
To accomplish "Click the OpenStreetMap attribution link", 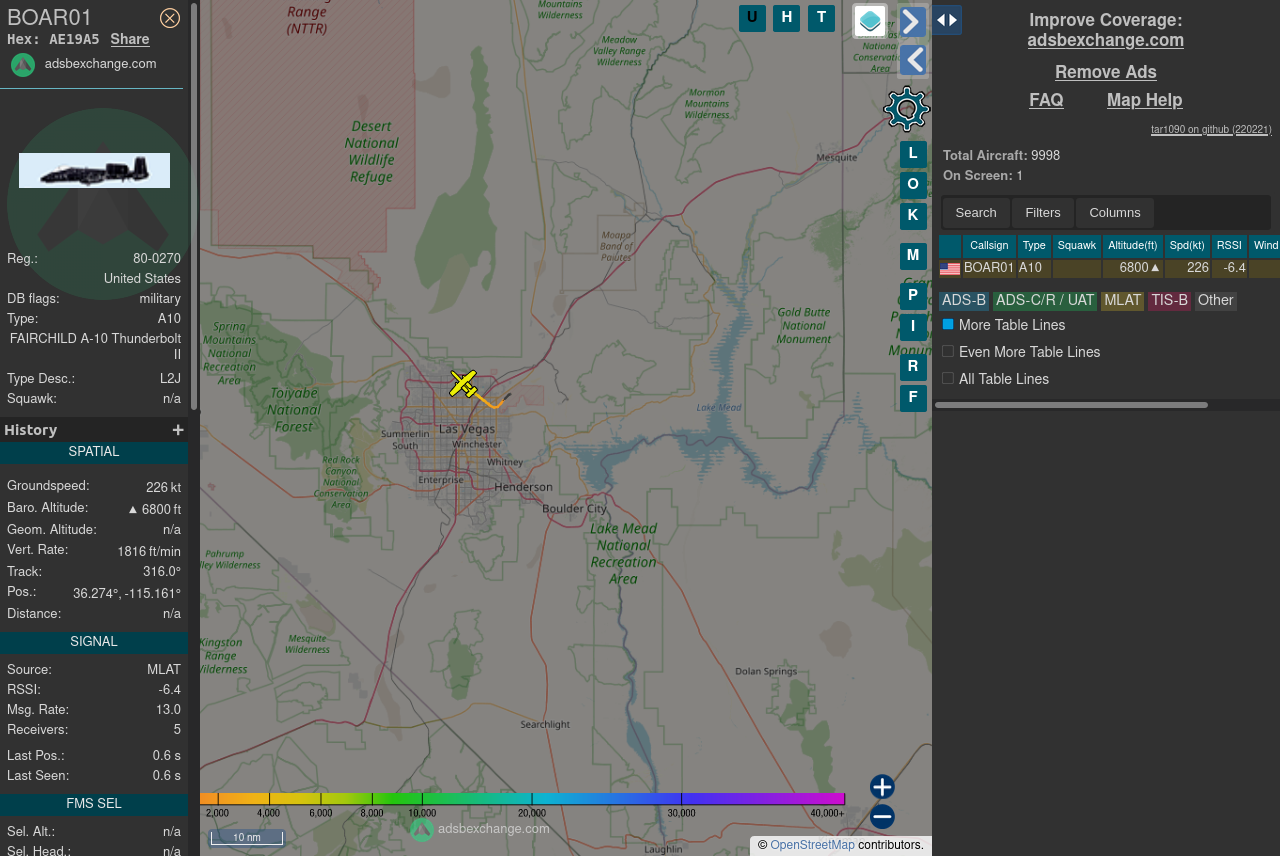I will pos(812,845).
